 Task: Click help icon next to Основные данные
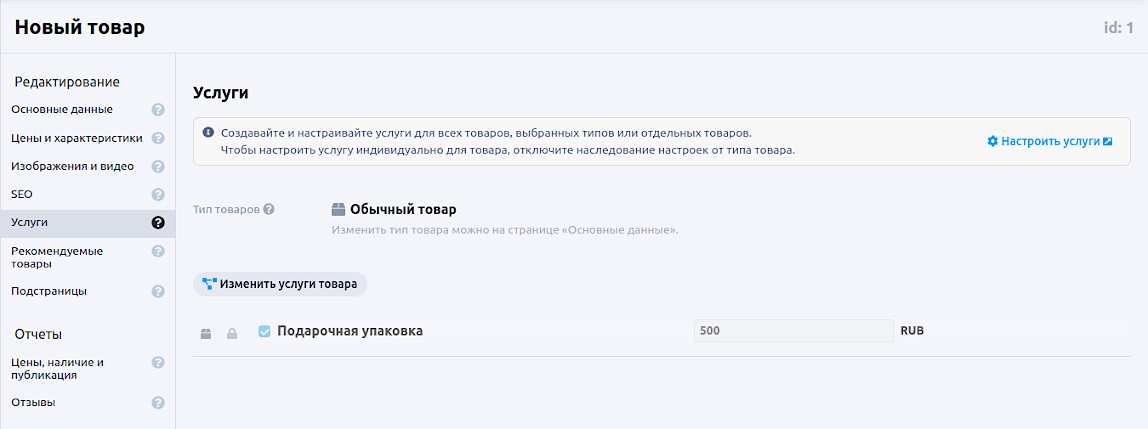[x=158, y=110]
